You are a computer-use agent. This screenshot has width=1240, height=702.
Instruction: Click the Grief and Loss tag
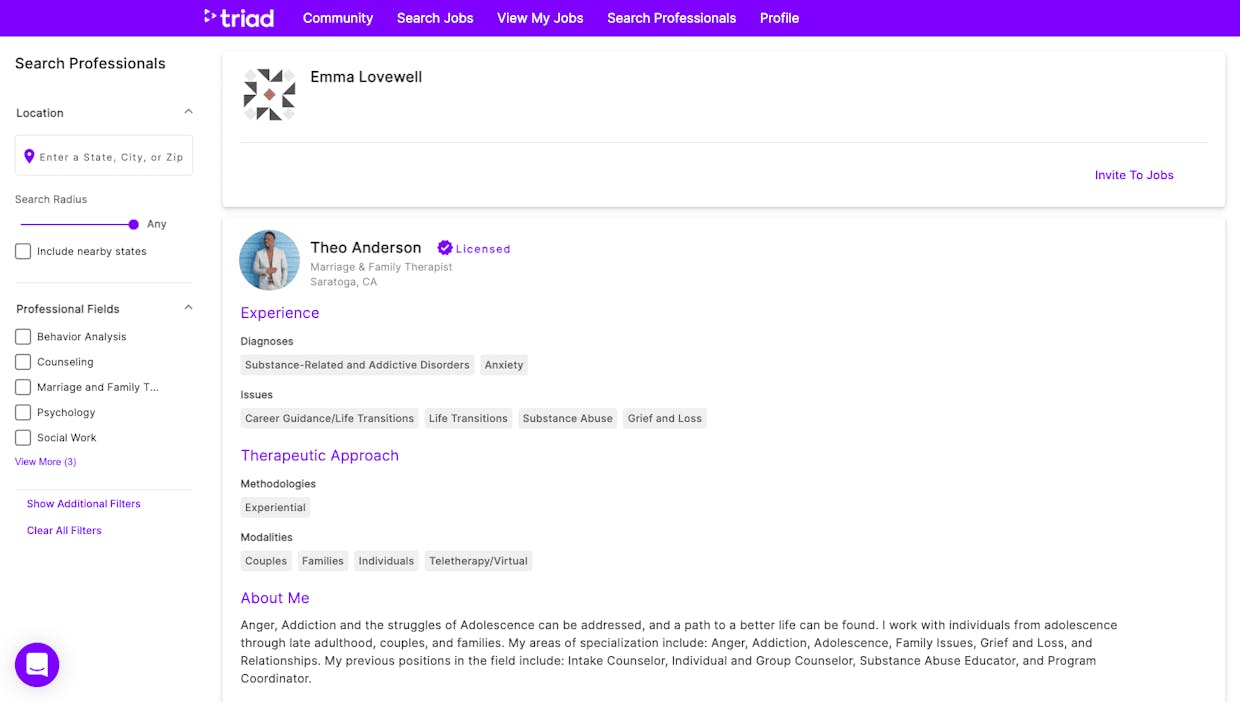pos(665,418)
